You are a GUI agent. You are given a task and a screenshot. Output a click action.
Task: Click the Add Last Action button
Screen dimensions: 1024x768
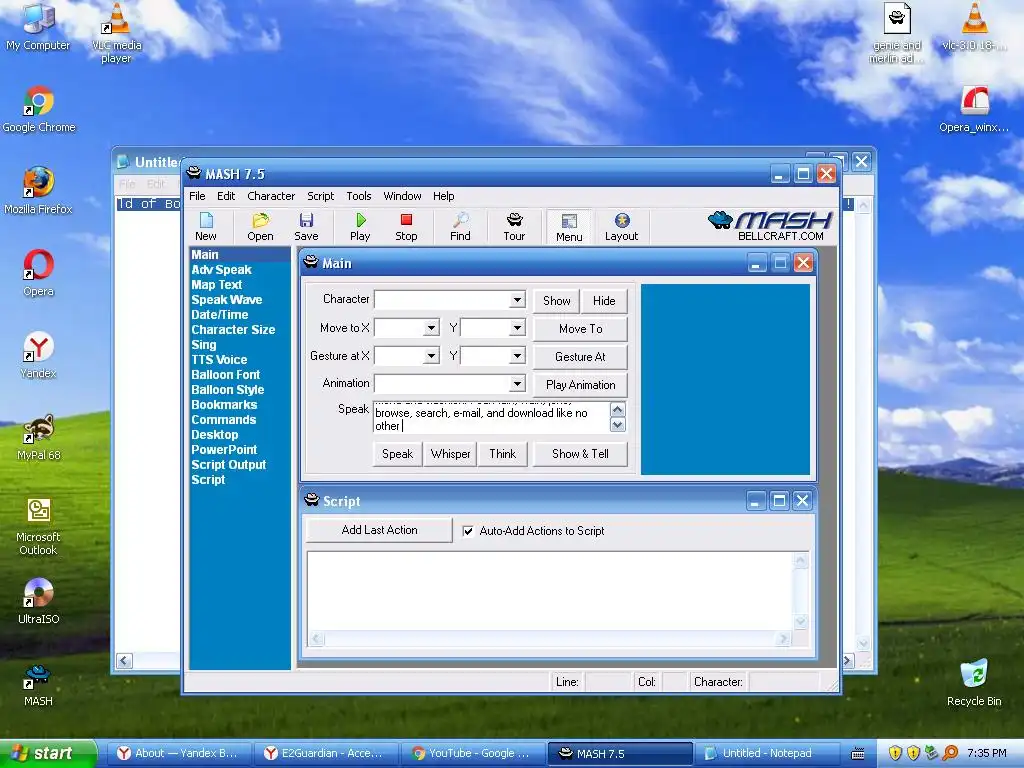click(379, 530)
